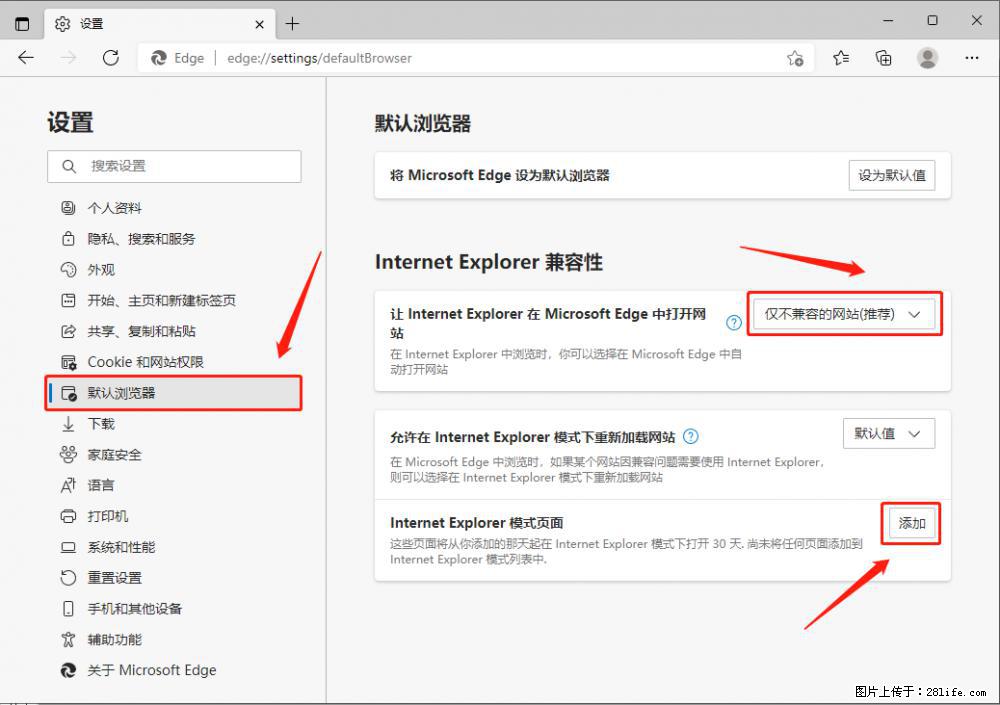Open the Settings and more (...) menu icon
This screenshot has height=705, width=1000.
click(971, 57)
